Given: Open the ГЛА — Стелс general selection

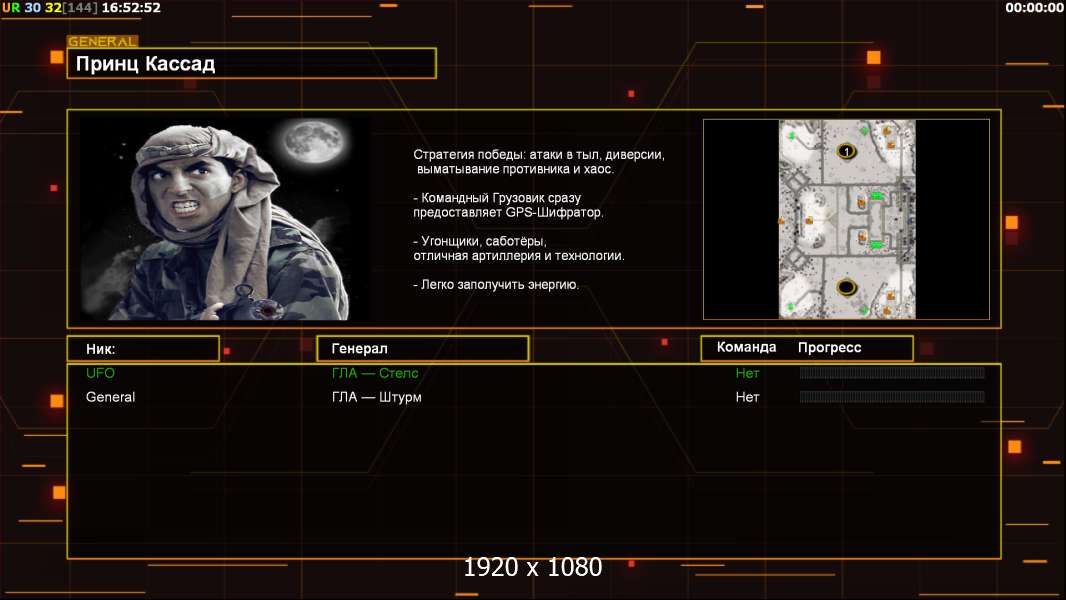Looking at the screenshot, I should [375, 373].
